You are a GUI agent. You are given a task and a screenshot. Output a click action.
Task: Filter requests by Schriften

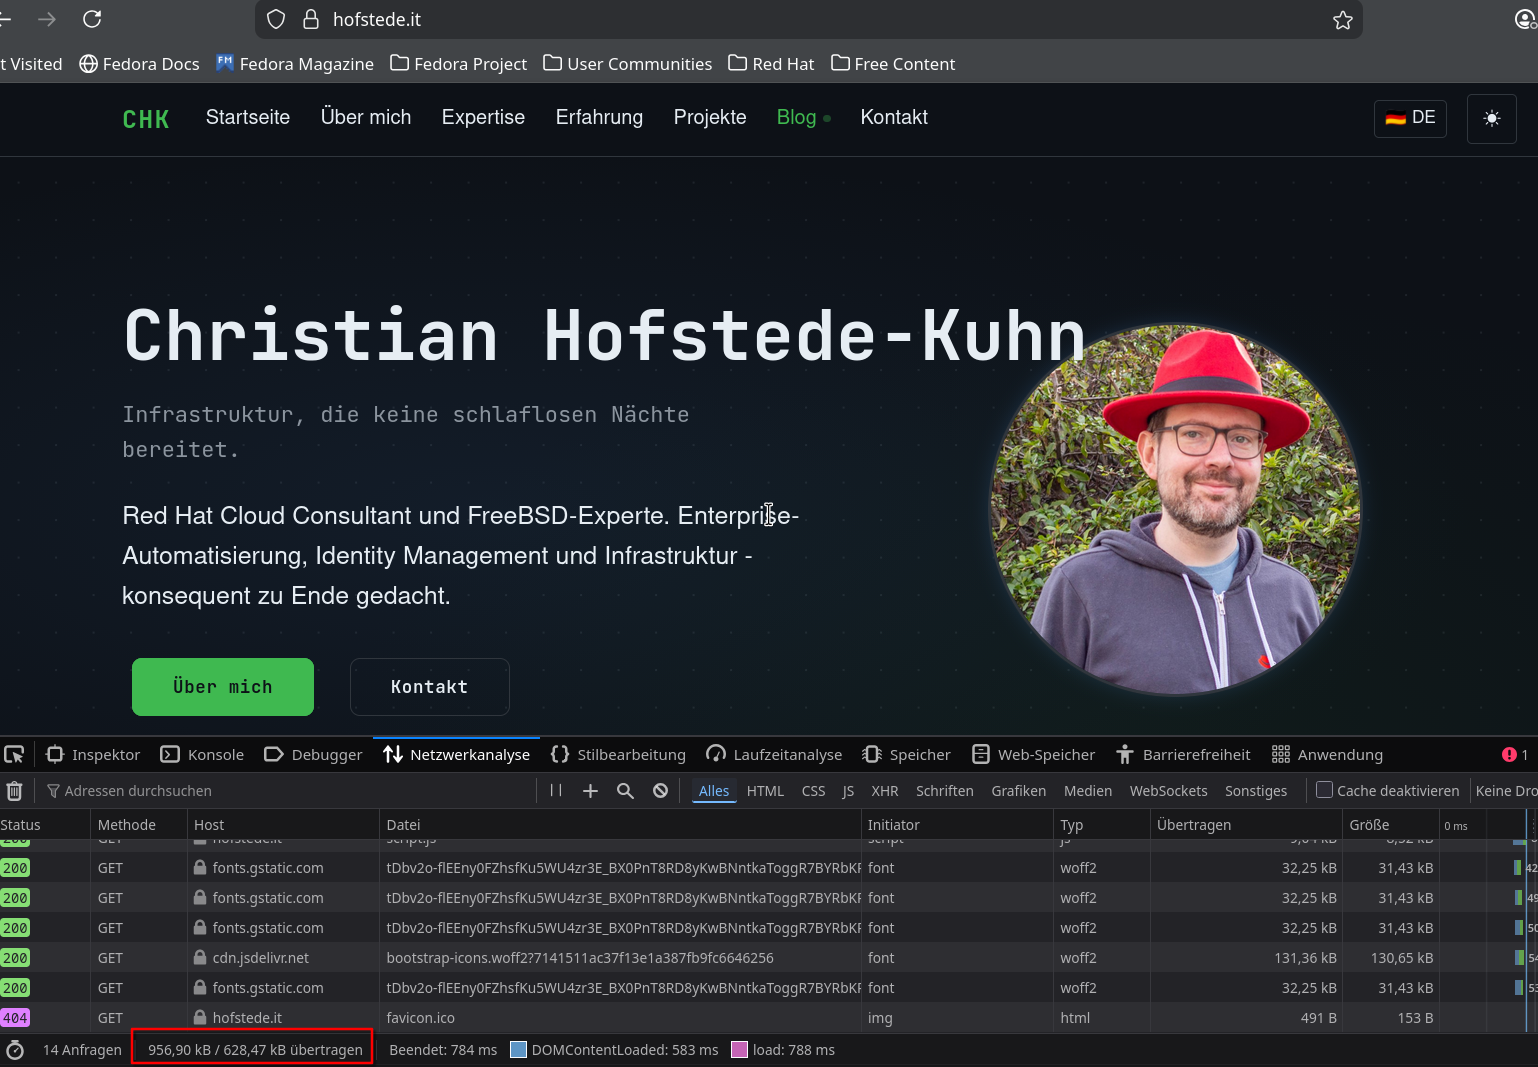(x=944, y=791)
